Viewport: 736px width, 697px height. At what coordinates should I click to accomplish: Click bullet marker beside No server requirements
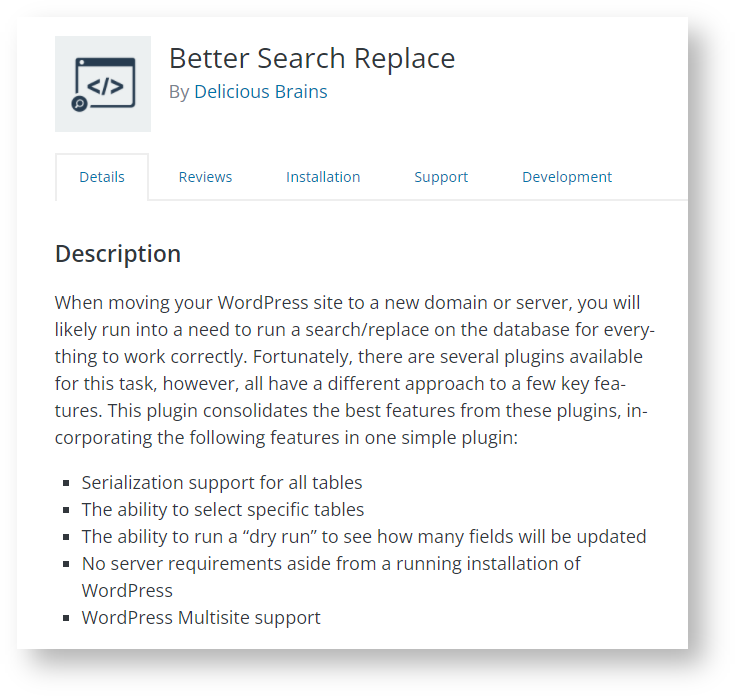click(66, 564)
